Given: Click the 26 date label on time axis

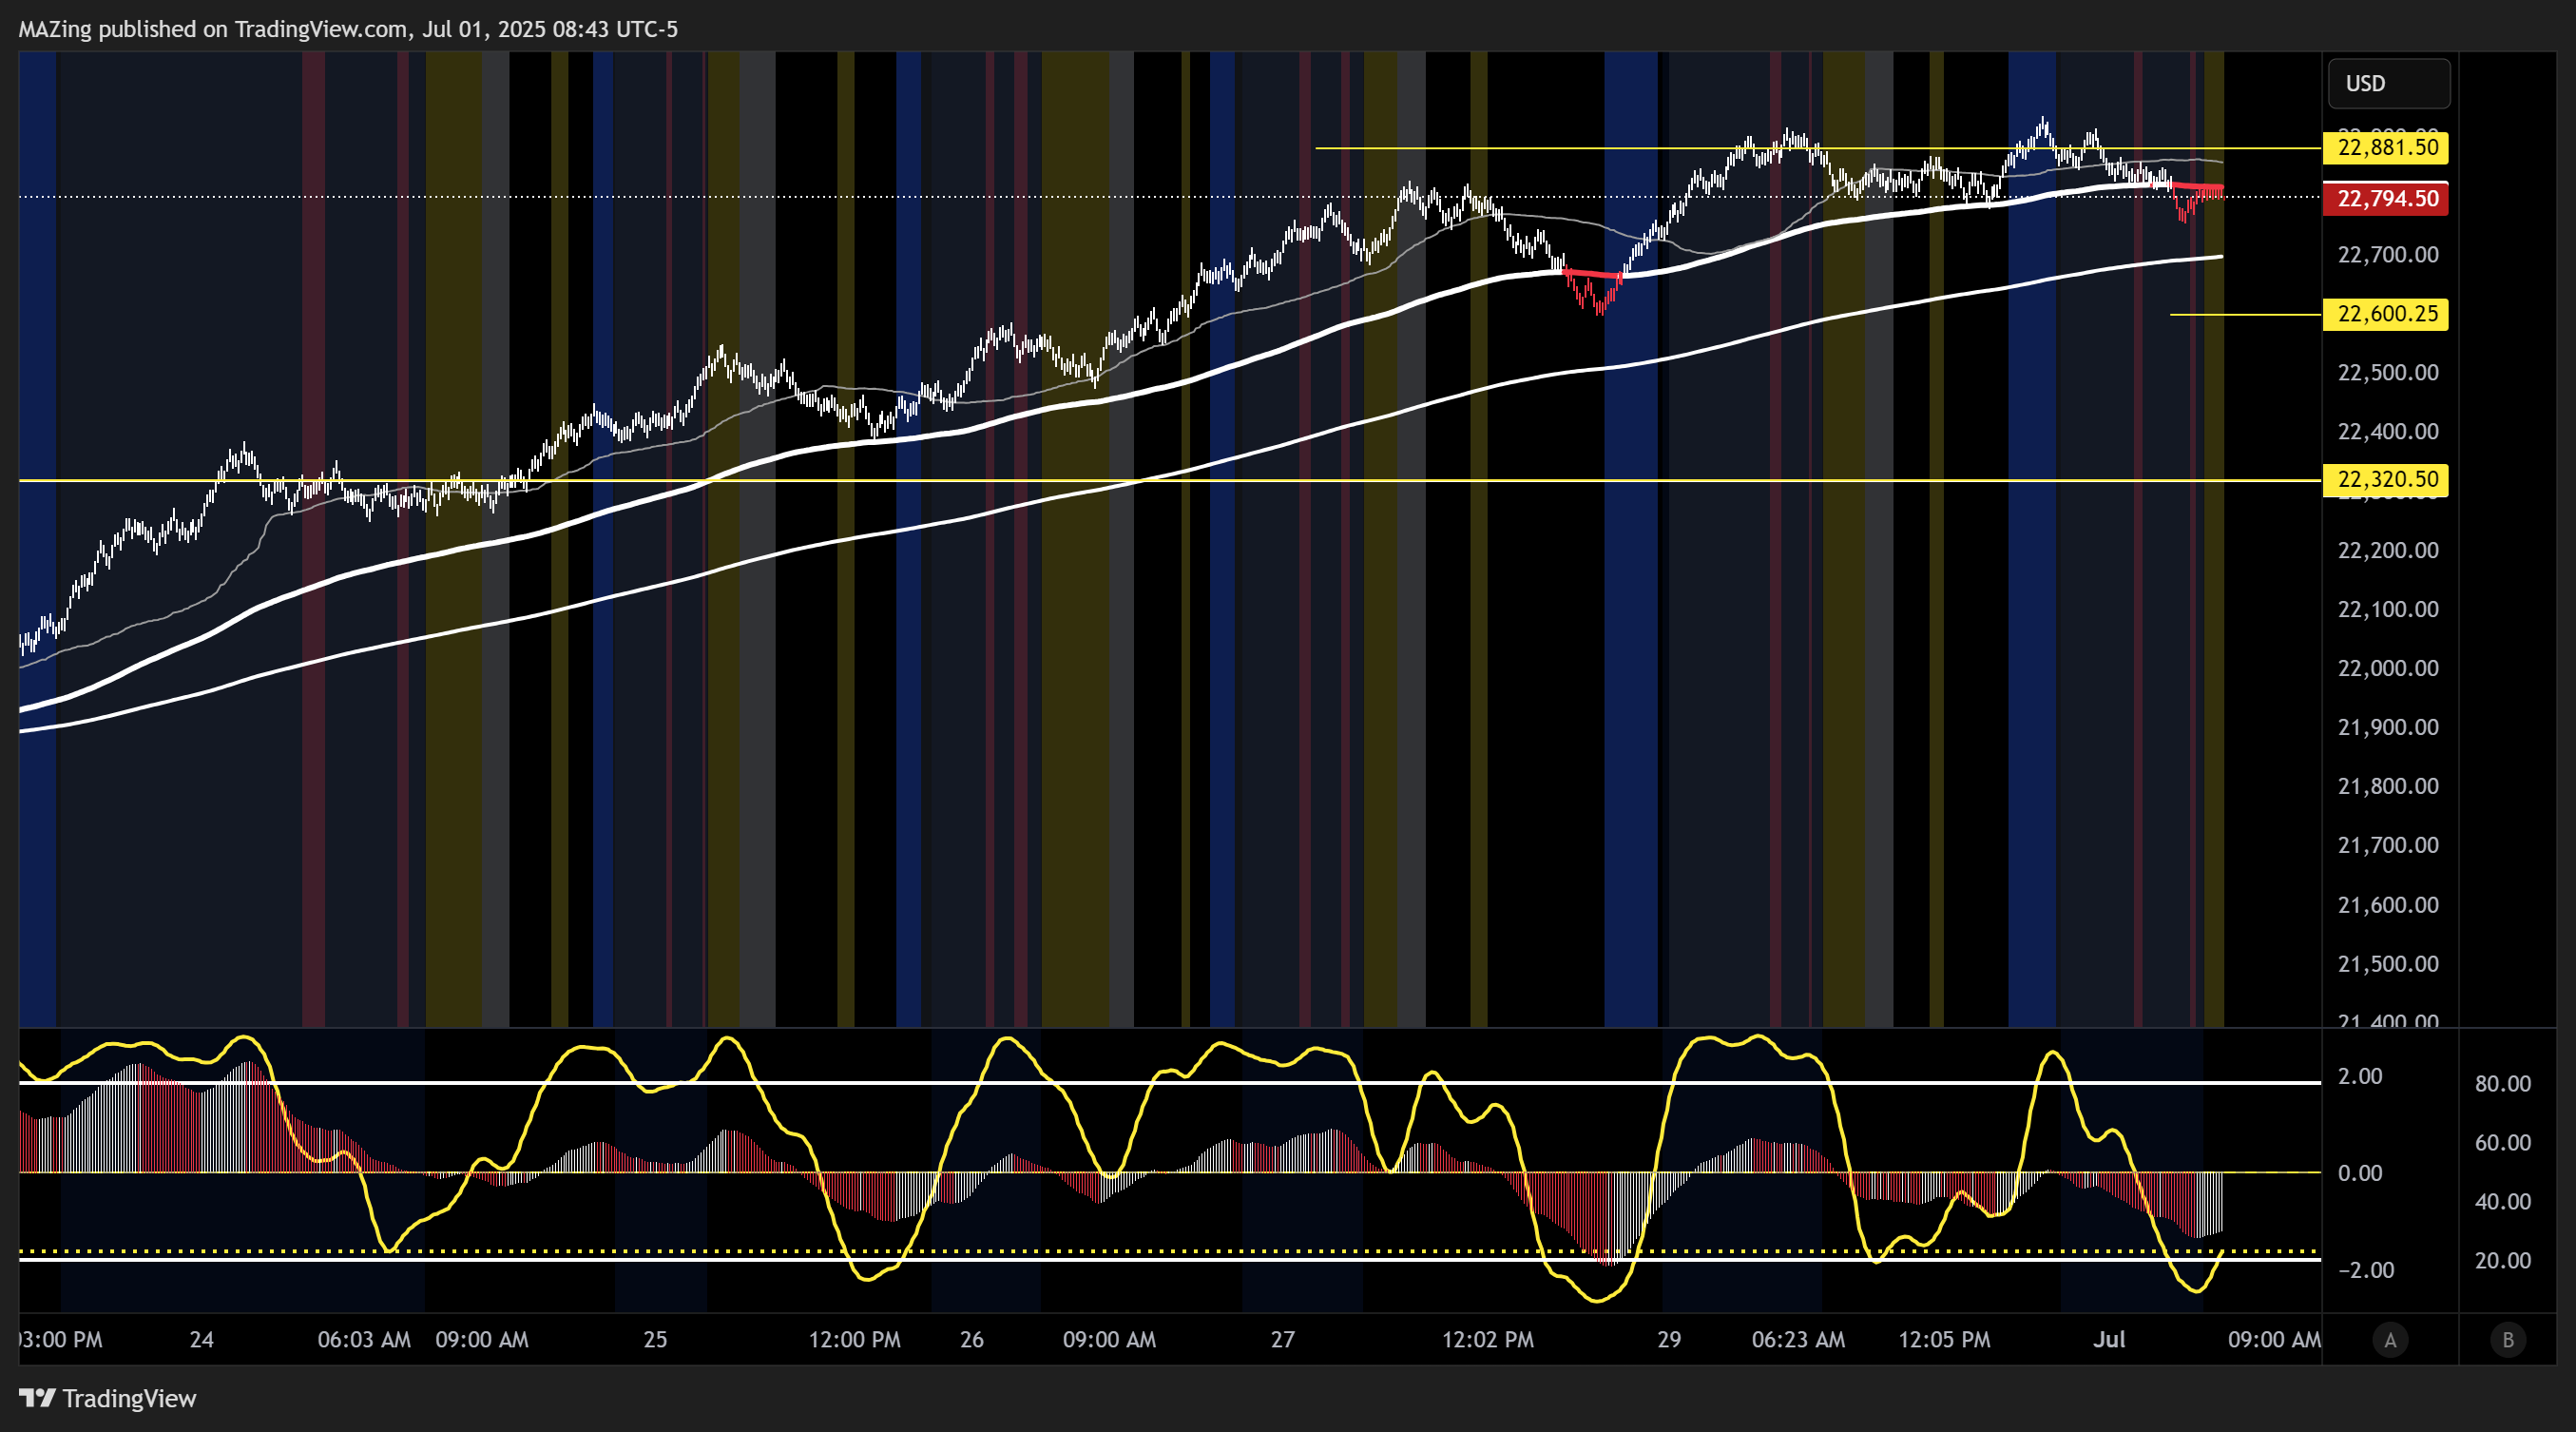Looking at the screenshot, I should pyautogui.click(x=972, y=1340).
